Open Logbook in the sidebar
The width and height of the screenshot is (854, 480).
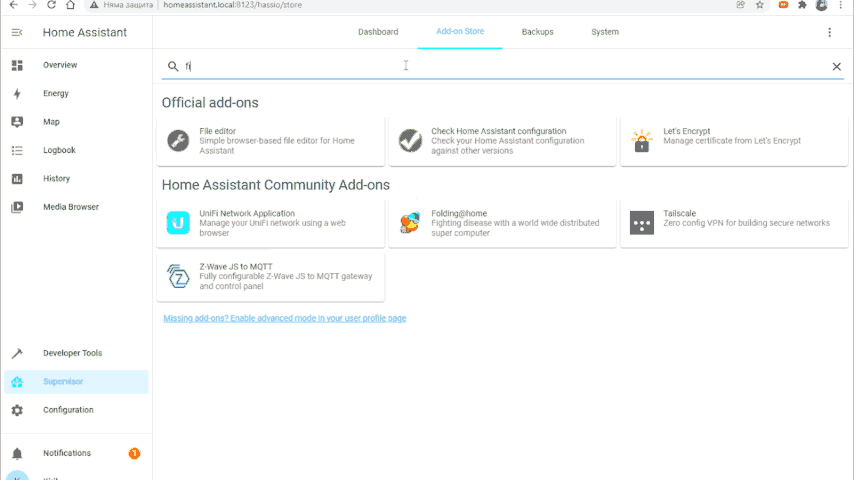(76, 150)
